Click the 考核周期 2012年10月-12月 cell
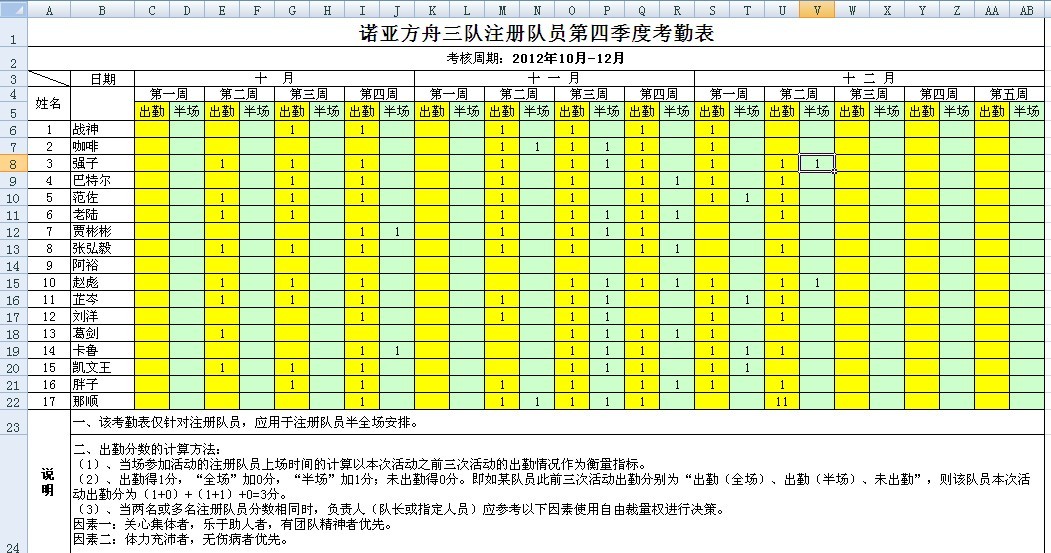This screenshot has width=1051, height=553. [536, 58]
